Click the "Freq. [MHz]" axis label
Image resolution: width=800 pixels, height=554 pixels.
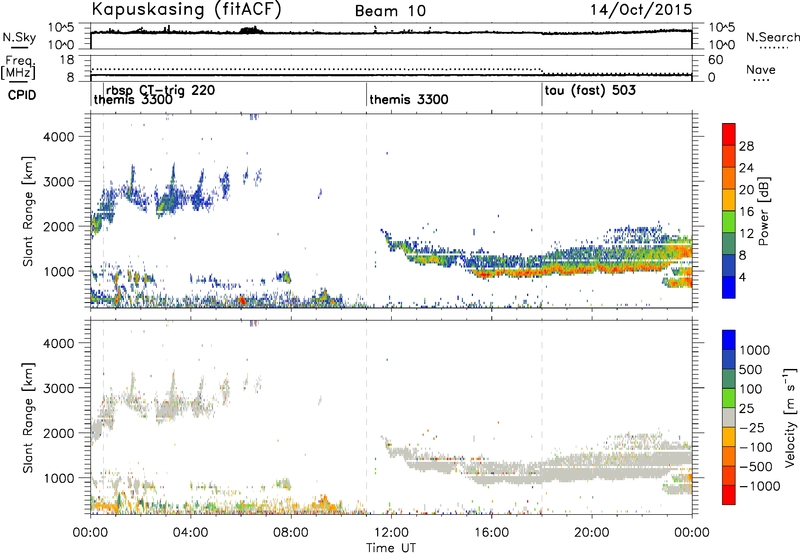(18, 67)
